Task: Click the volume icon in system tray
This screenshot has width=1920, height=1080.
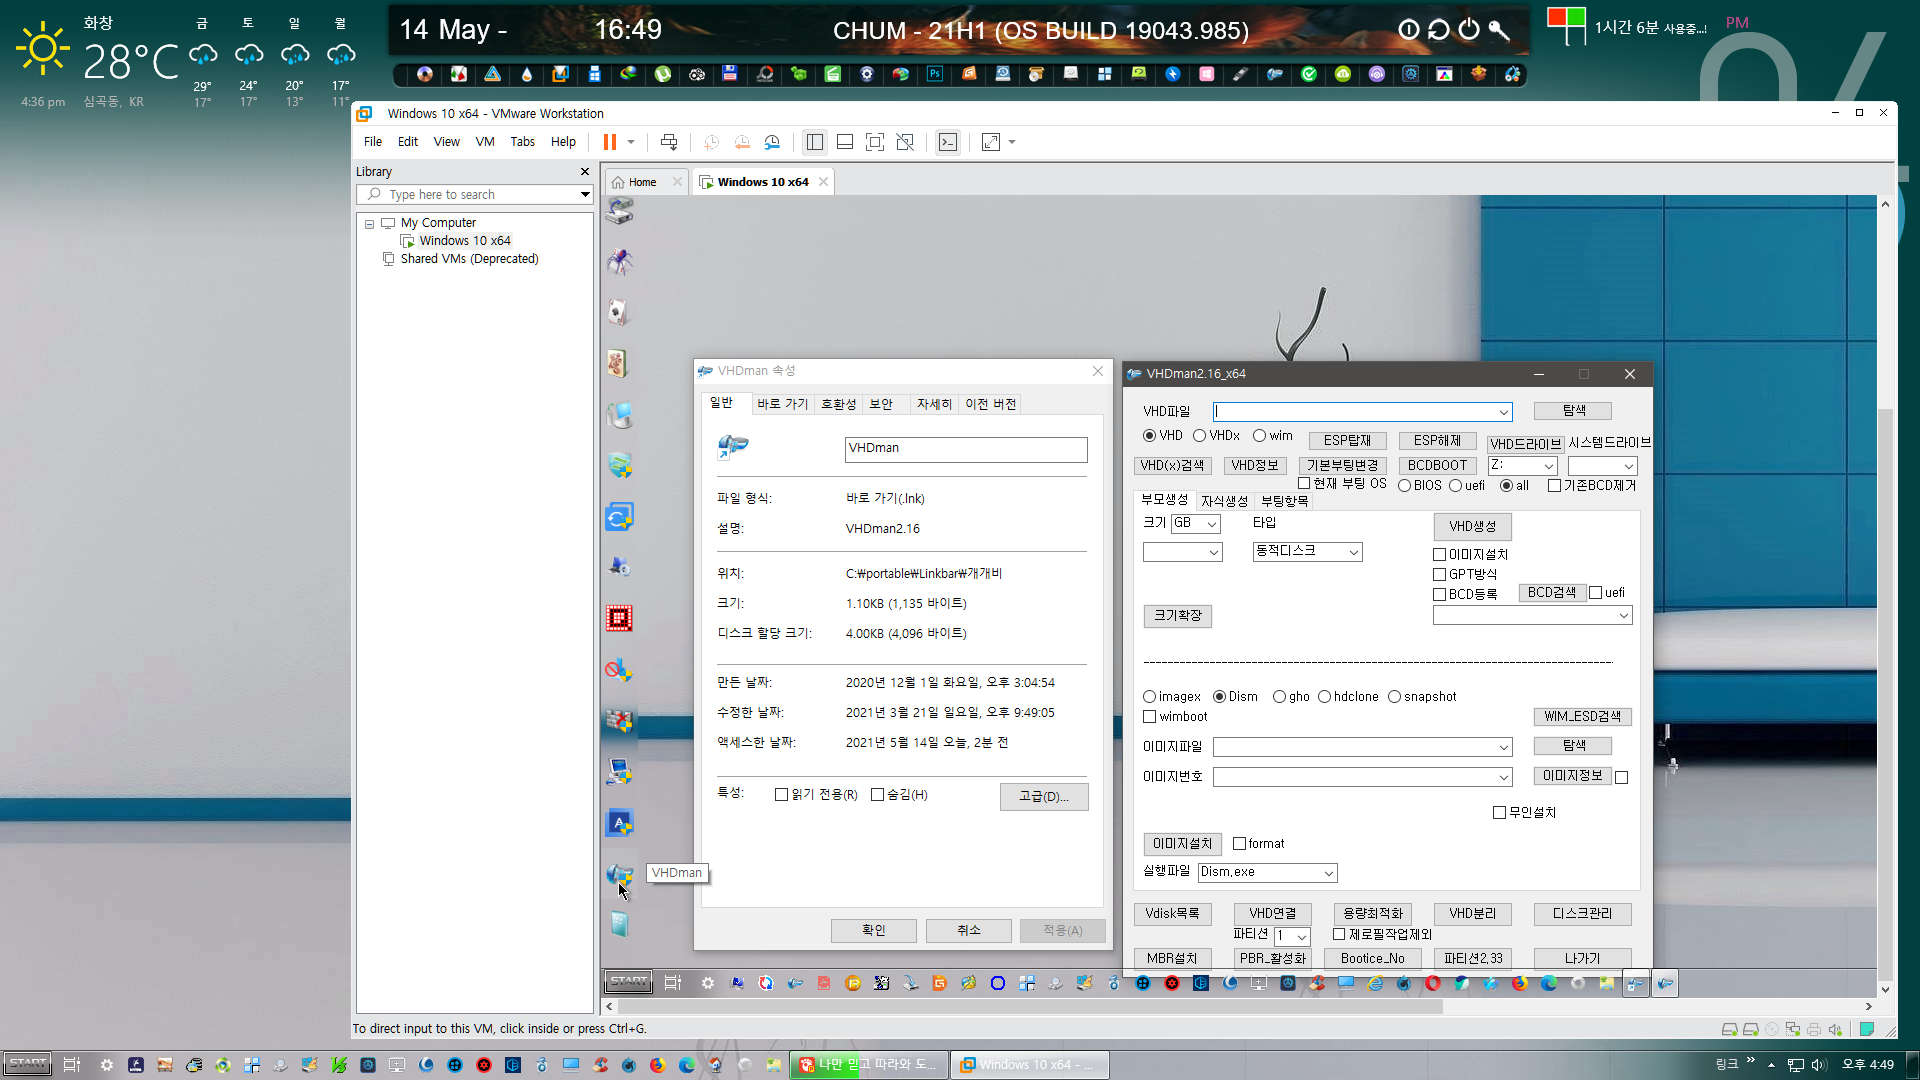Action: click(x=1819, y=1065)
